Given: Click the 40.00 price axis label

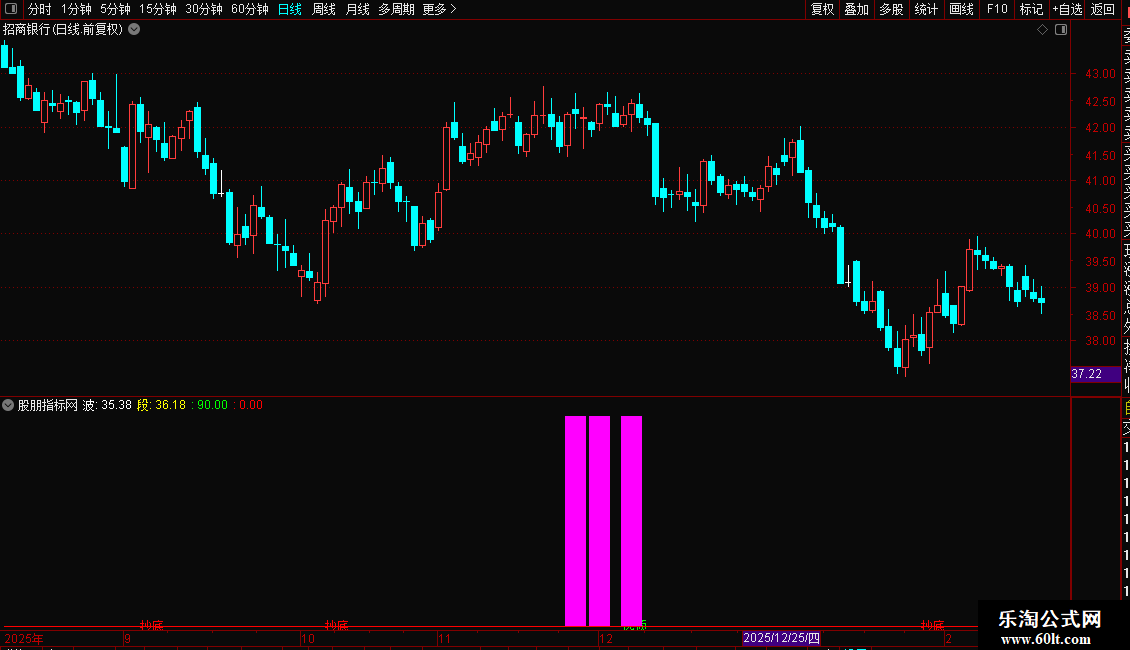Looking at the screenshot, I should 1100,233.
